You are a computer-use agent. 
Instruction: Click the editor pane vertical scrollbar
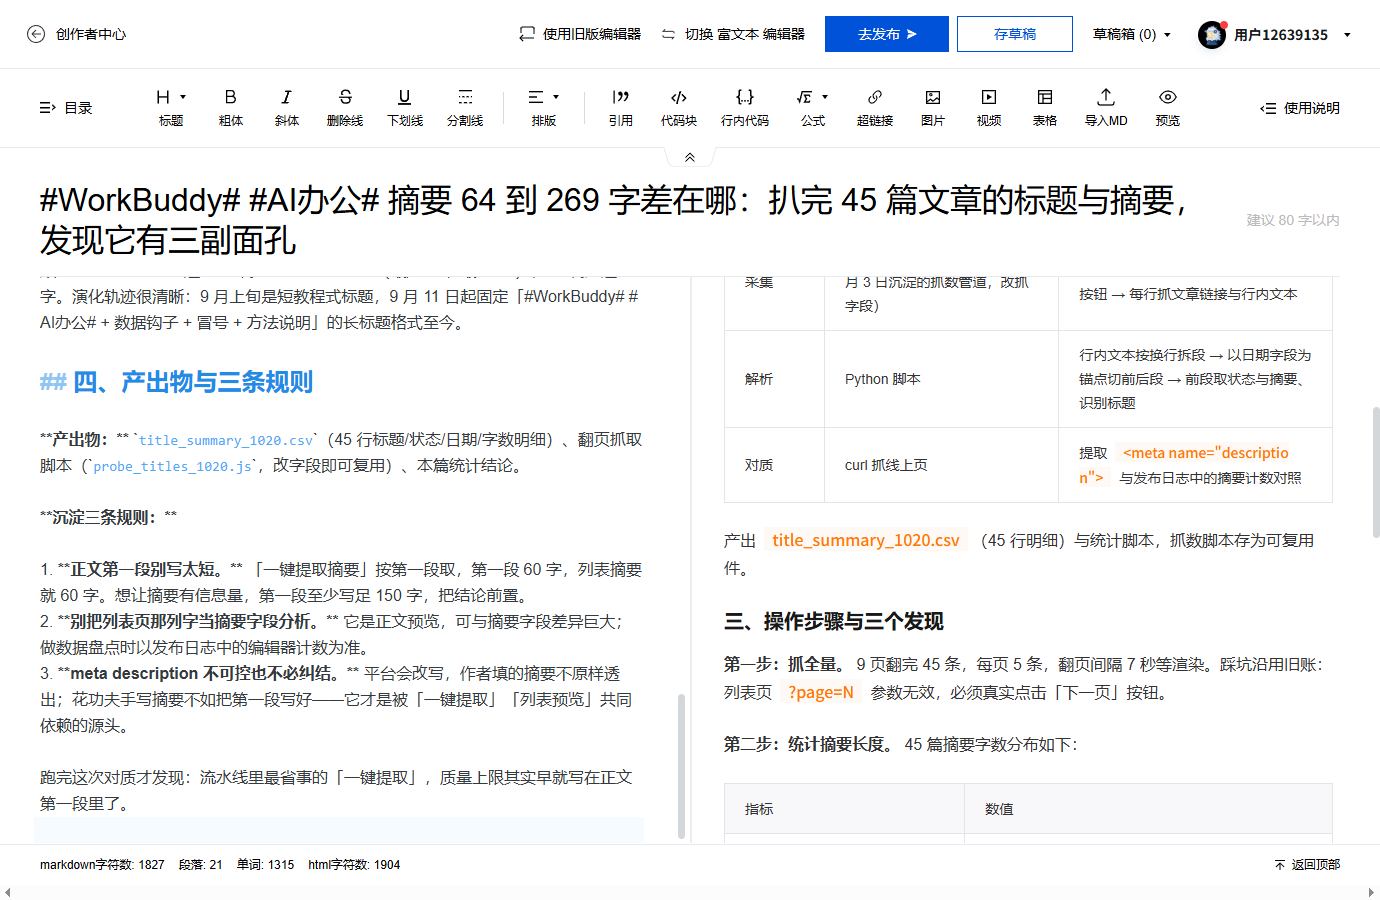[x=682, y=765]
